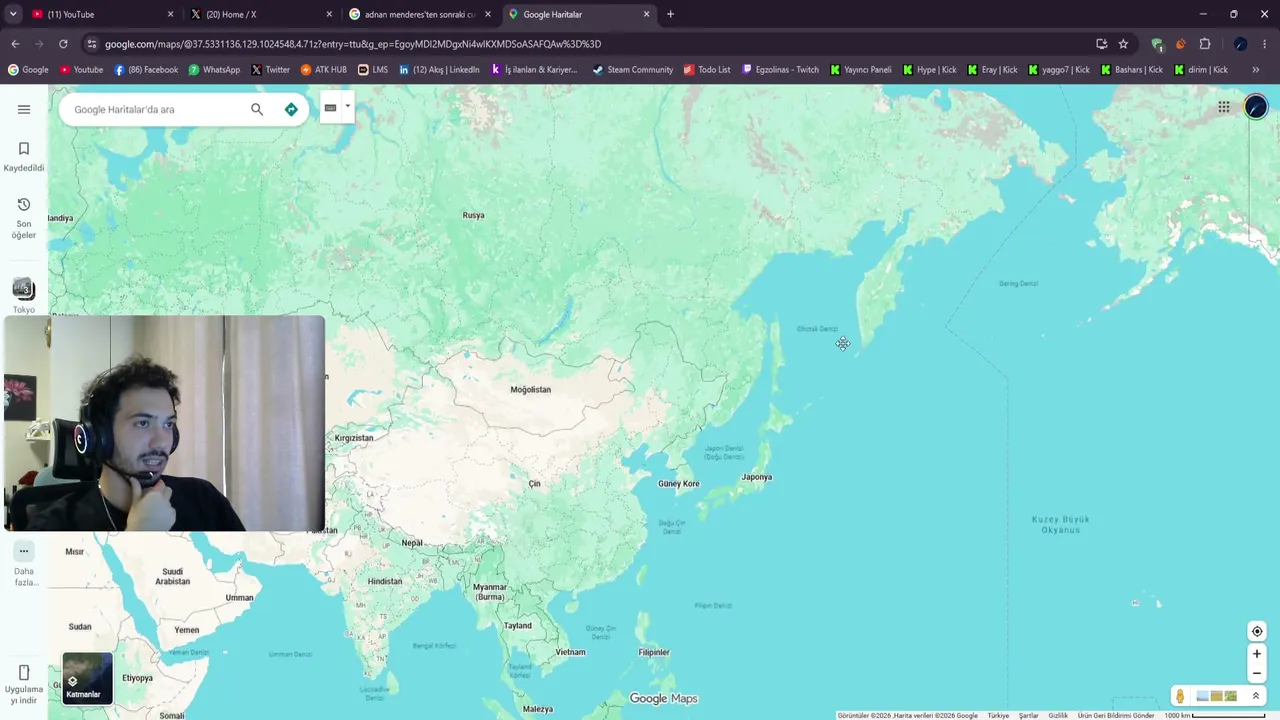Image resolution: width=1280 pixels, height=720 pixels.
Task: Open the LMS bookmark
Action: point(373,70)
